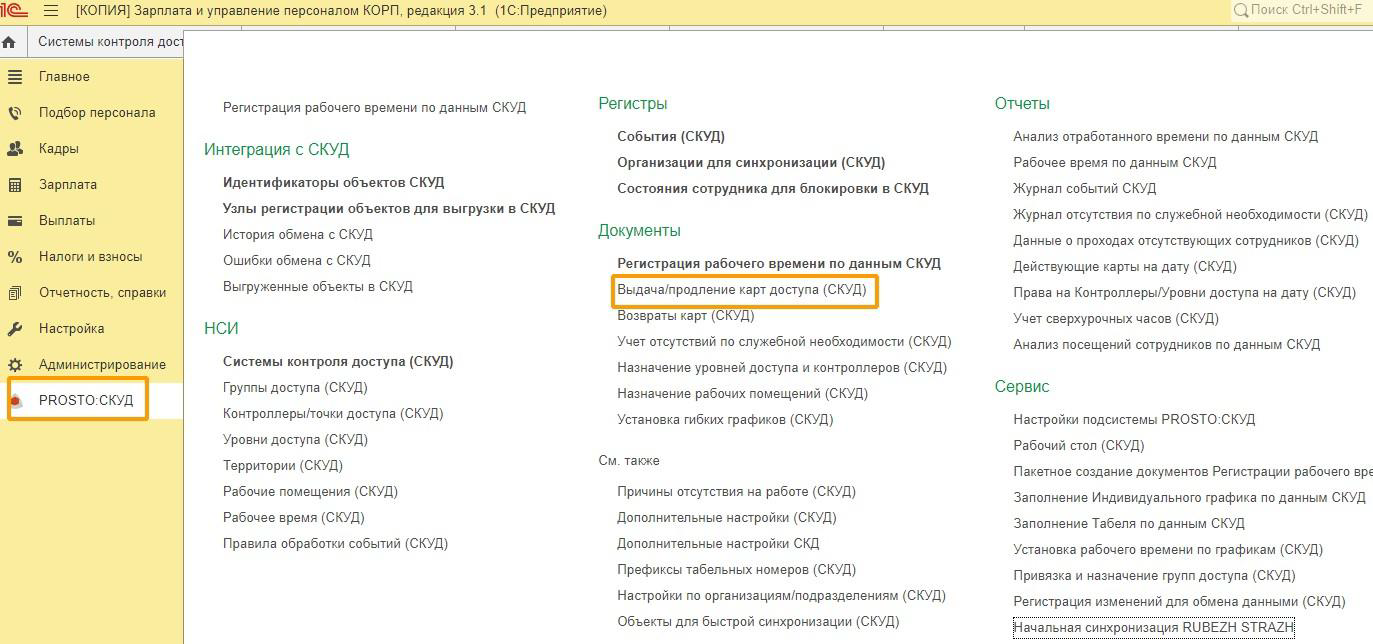Viewport: 1373px width, 644px height.
Task: Open Идентификаторы объектов СКУД
Action: (333, 183)
